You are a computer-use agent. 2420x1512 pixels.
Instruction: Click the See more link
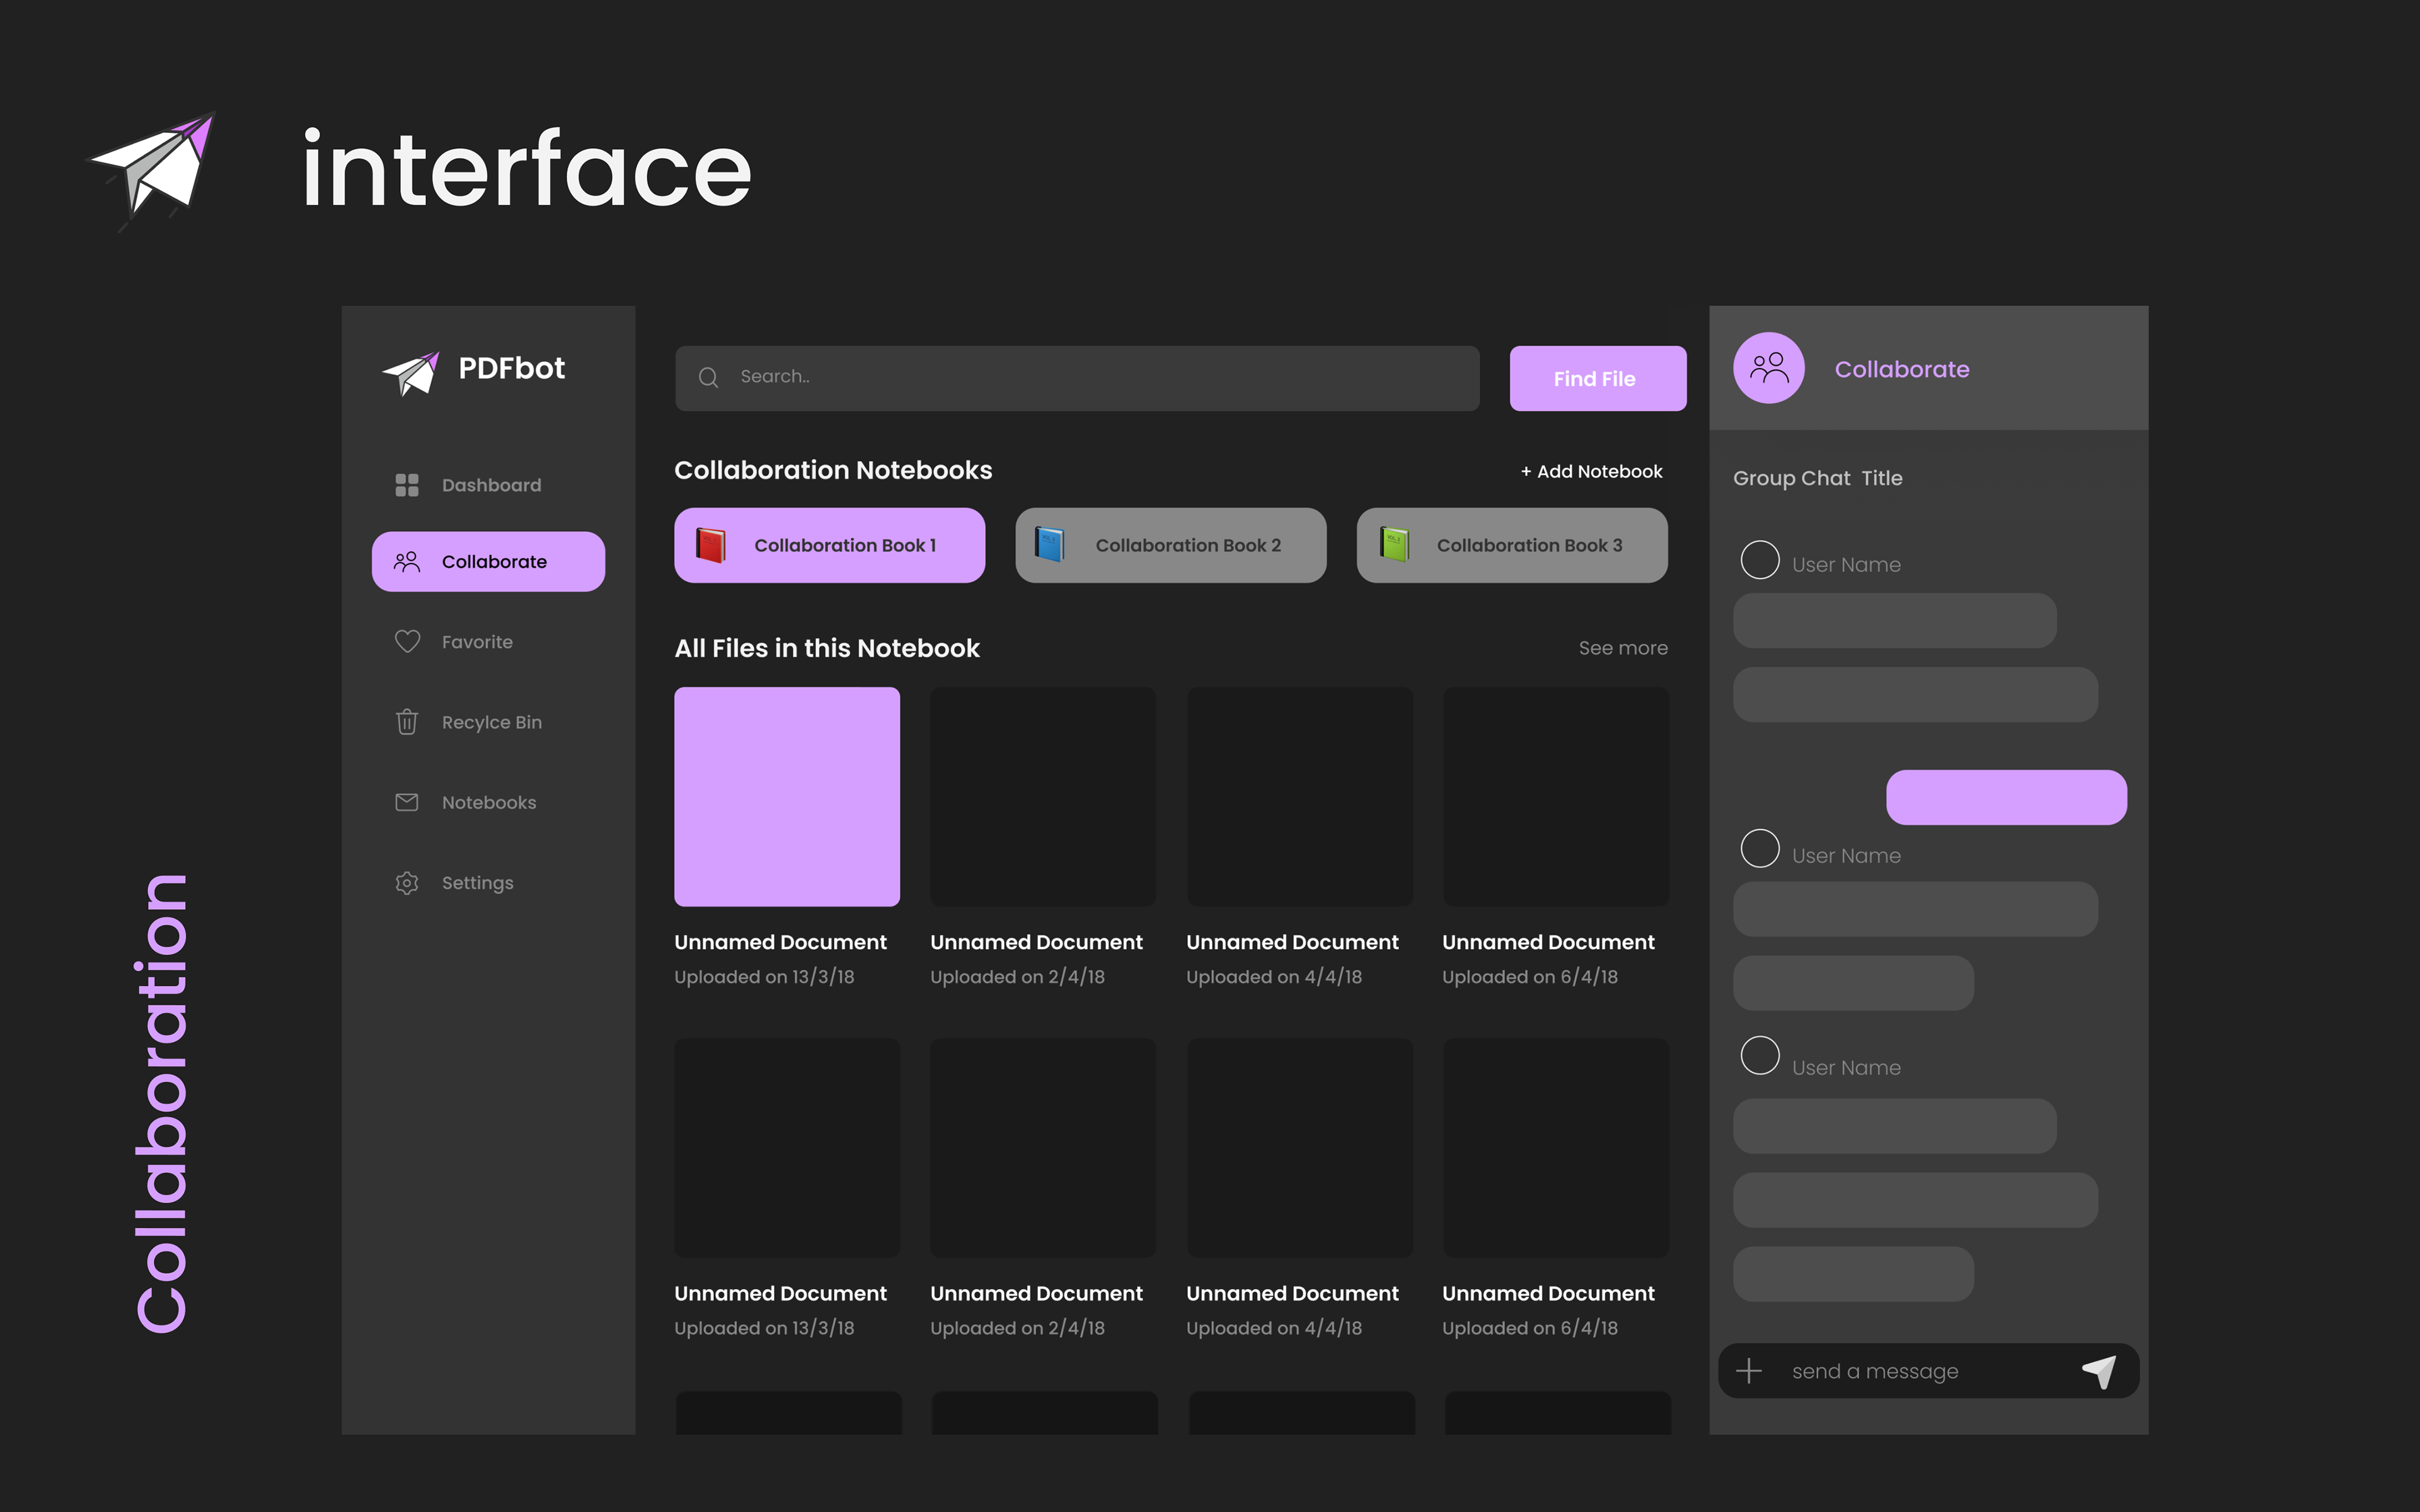click(x=1623, y=648)
